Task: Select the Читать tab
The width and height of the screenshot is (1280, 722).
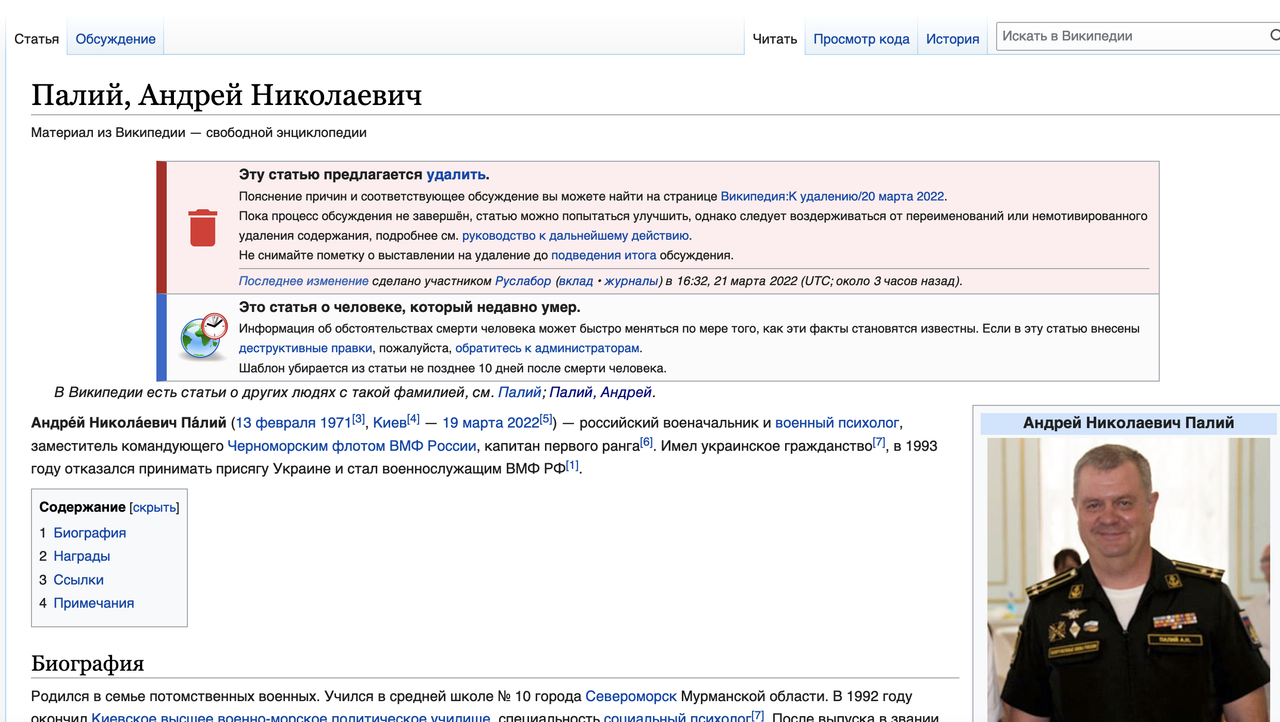Action: coord(775,39)
